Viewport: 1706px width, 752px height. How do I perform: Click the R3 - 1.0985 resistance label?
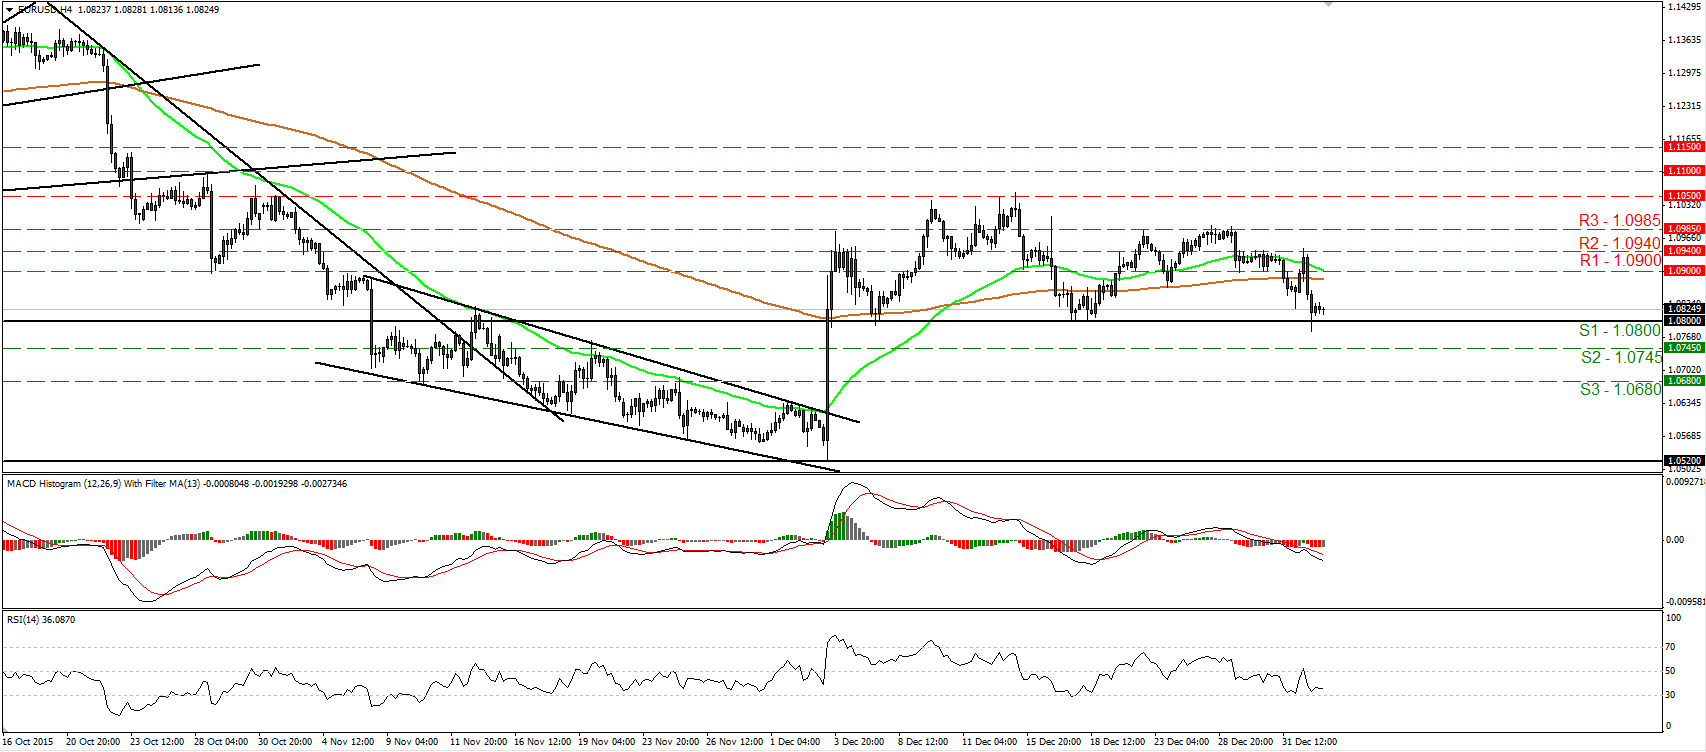coord(1619,220)
